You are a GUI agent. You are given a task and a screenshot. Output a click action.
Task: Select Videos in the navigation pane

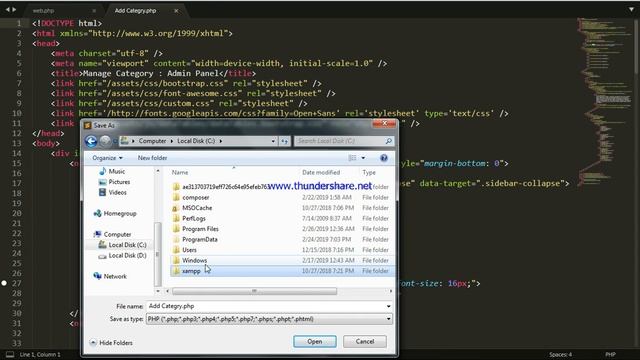pos(118,193)
